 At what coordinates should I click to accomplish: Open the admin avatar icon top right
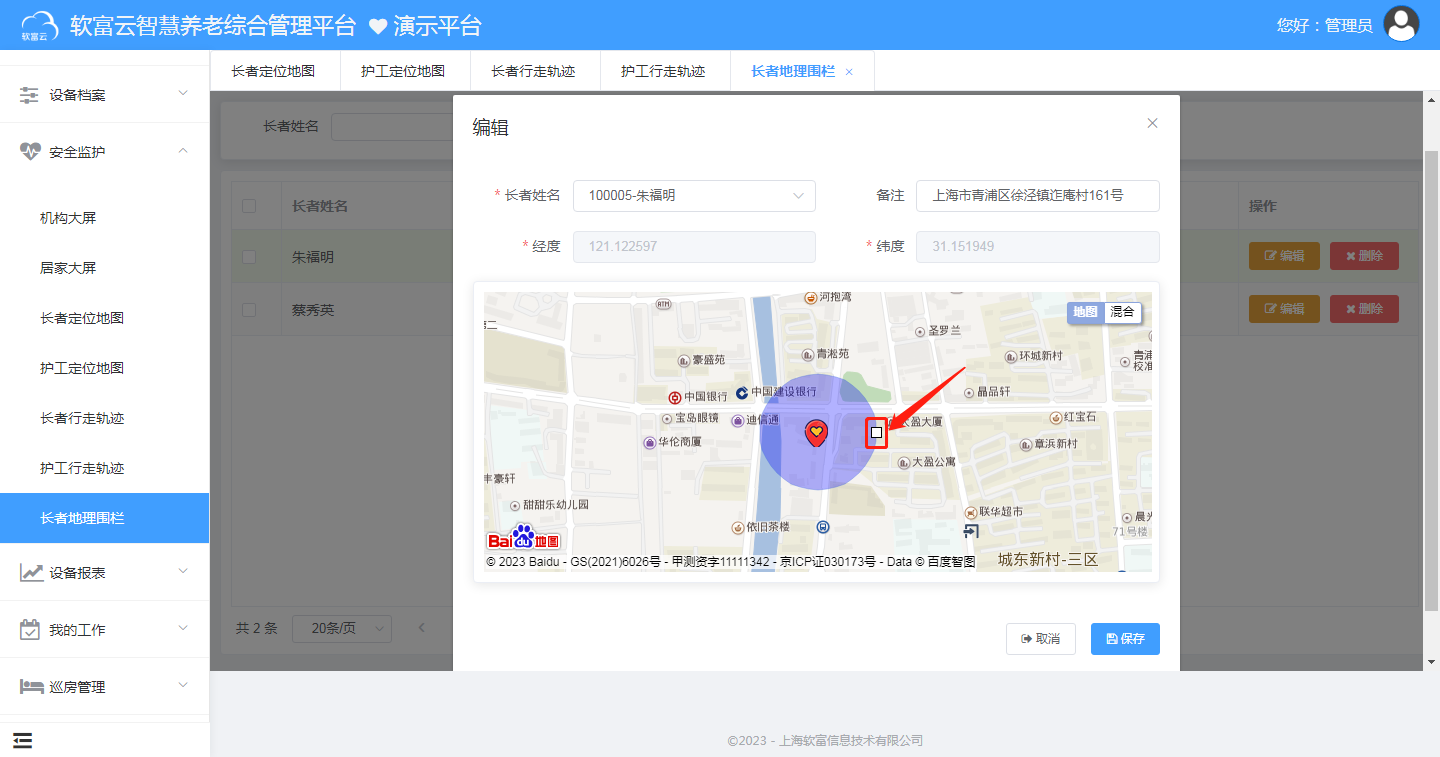click(1401, 24)
